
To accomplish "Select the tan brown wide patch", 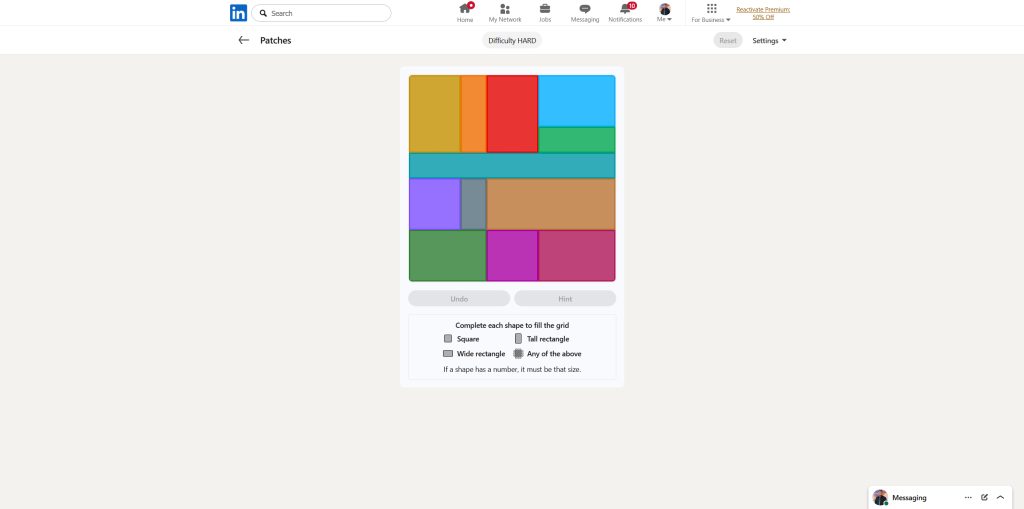I will (551, 204).
